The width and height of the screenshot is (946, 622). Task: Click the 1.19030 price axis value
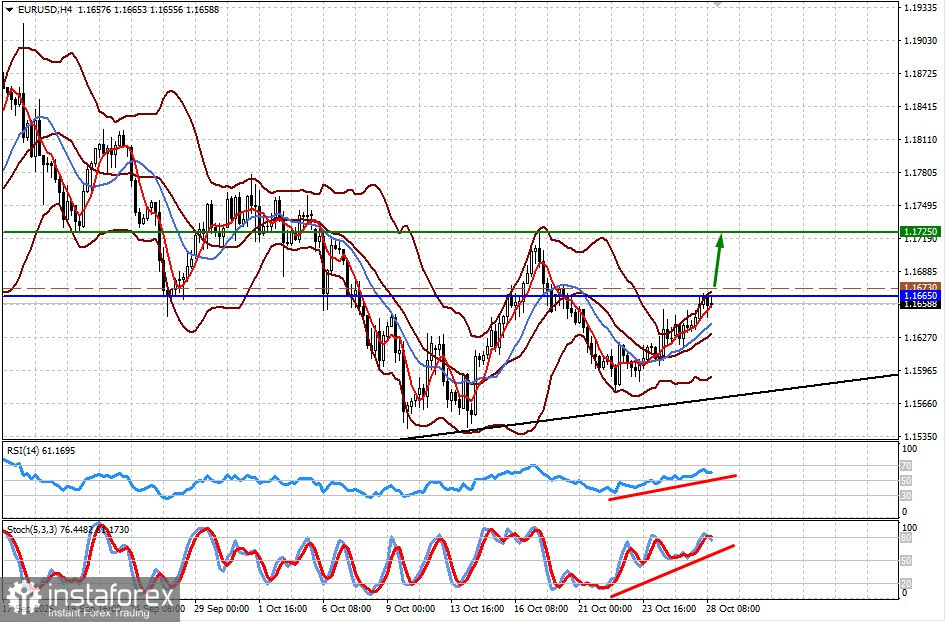pyautogui.click(x=921, y=40)
